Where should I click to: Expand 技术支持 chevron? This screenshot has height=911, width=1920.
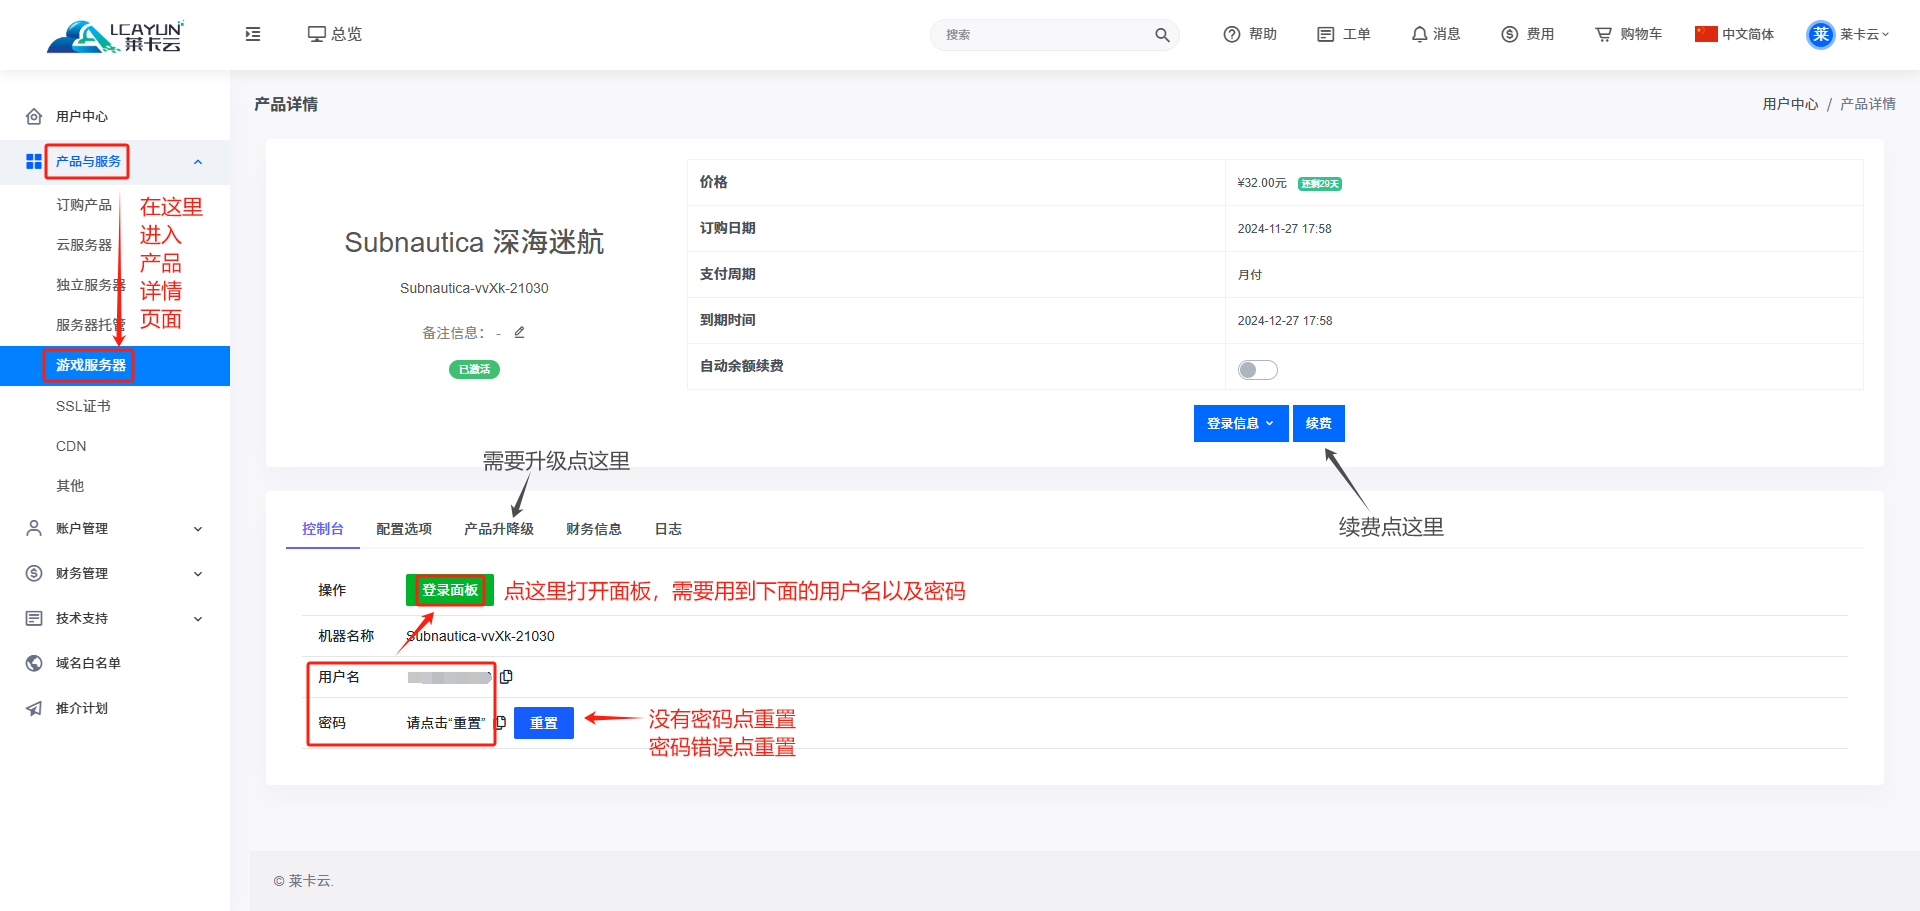tap(198, 619)
